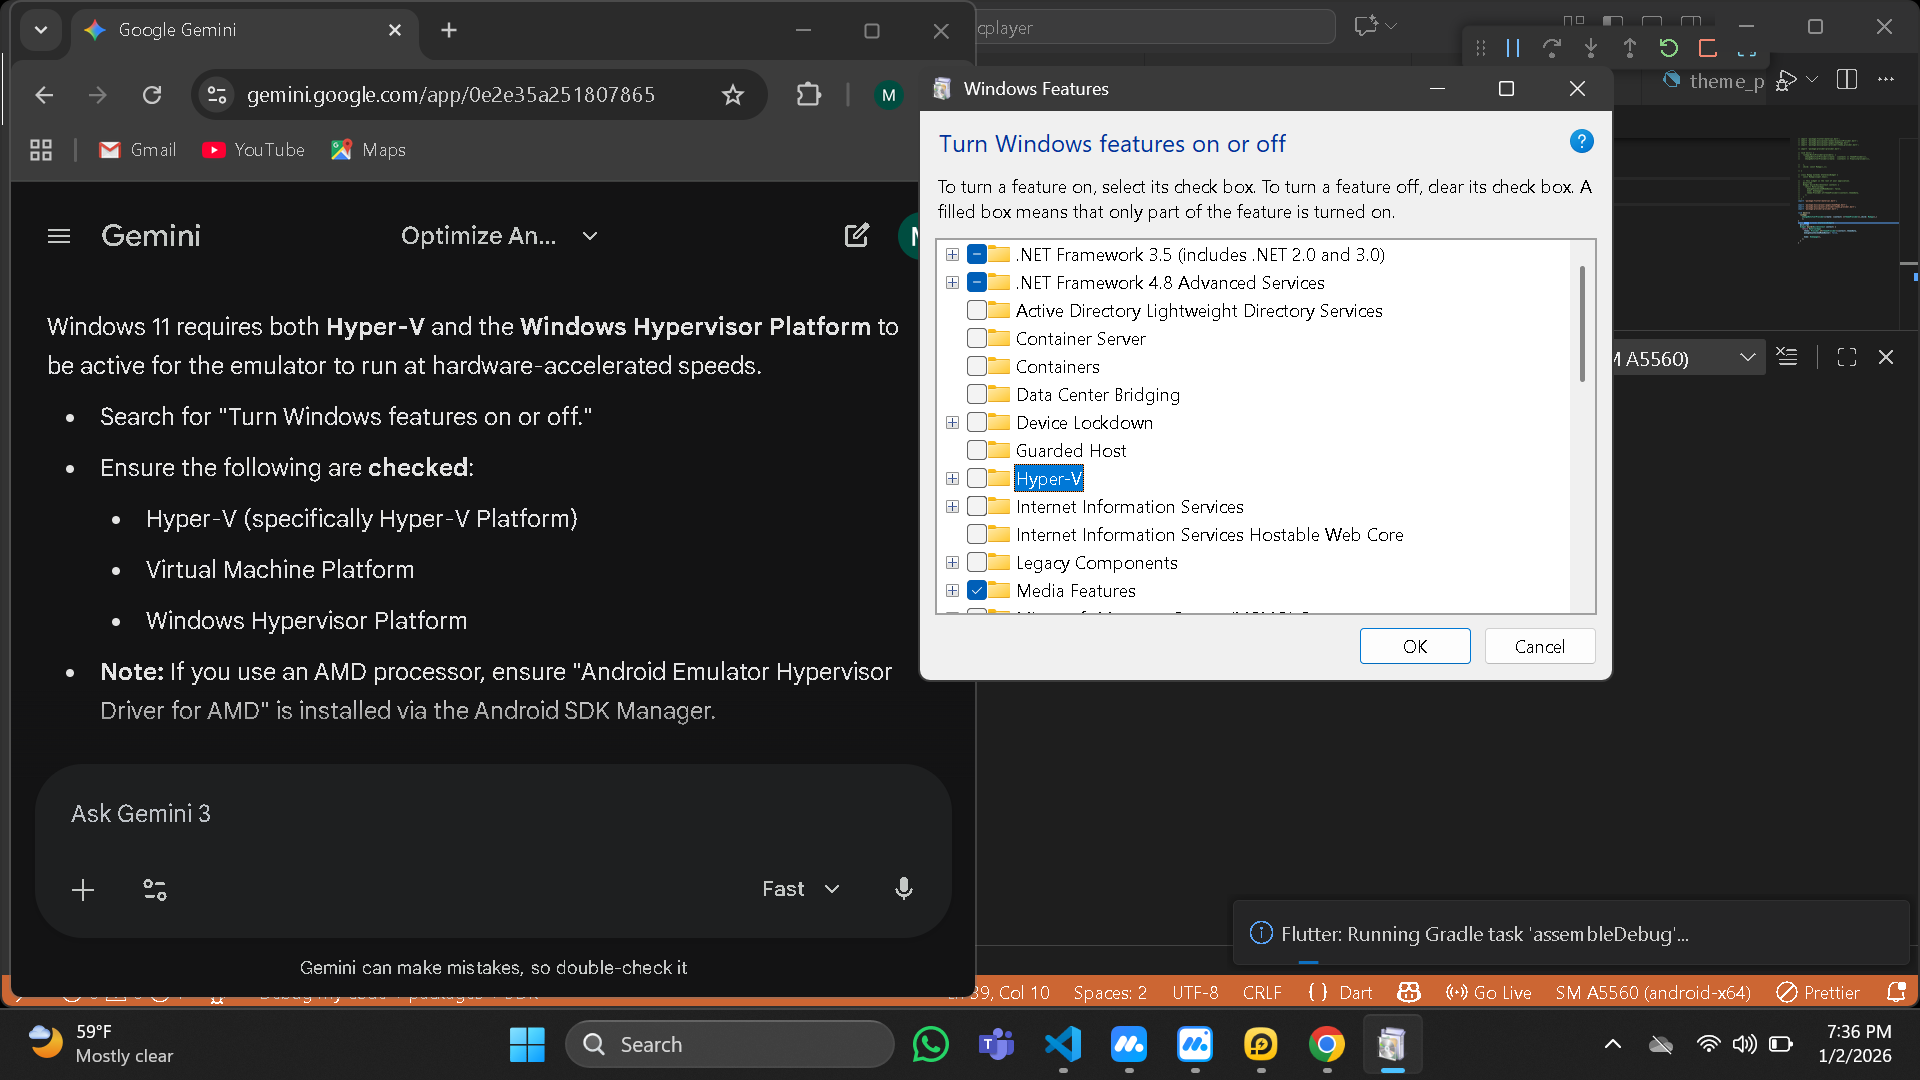Reload the Gemini page

pyautogui.click(x=152, y=95)
